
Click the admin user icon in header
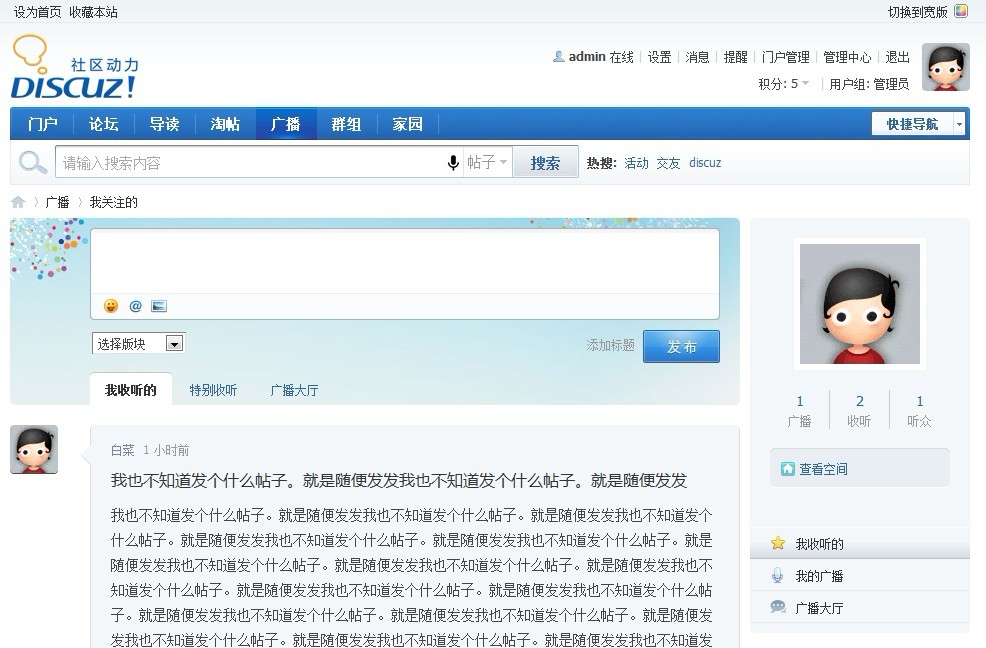coord(558,57)
